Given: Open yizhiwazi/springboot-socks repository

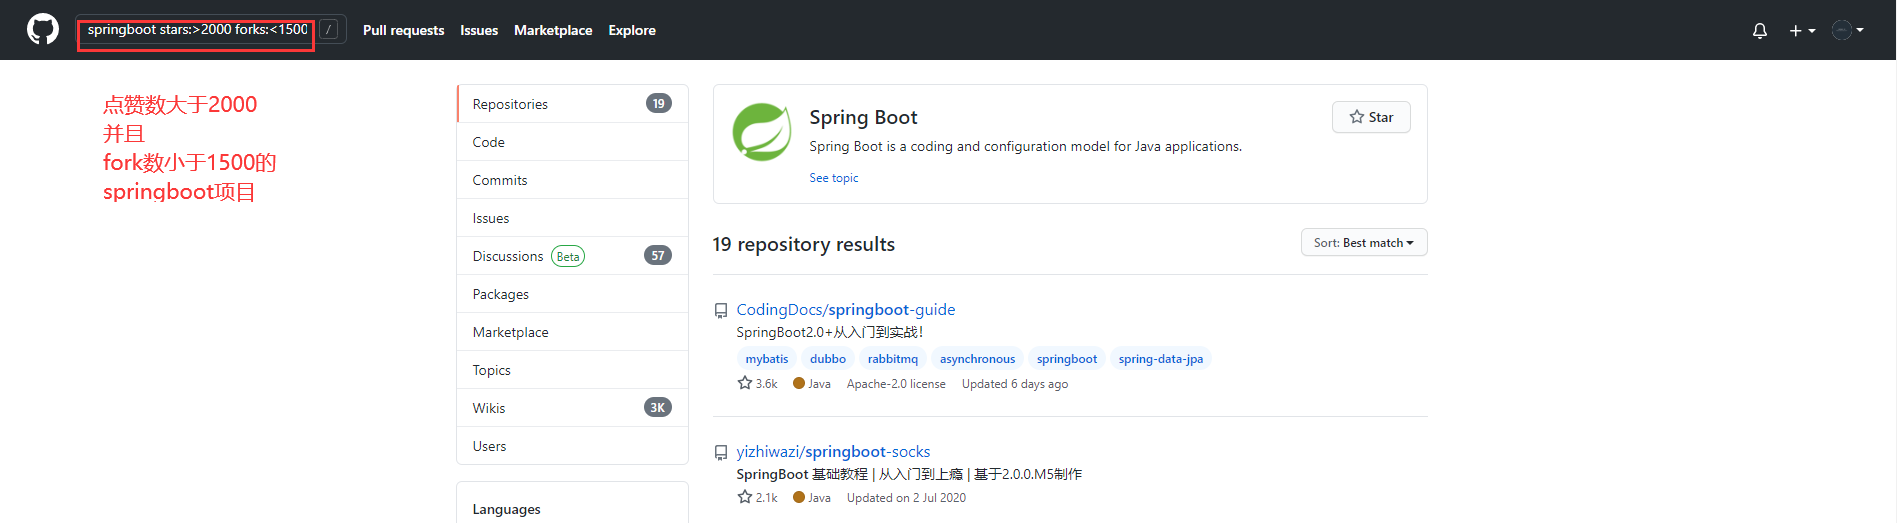Looking at the screenshot, I should click(833, 452).
